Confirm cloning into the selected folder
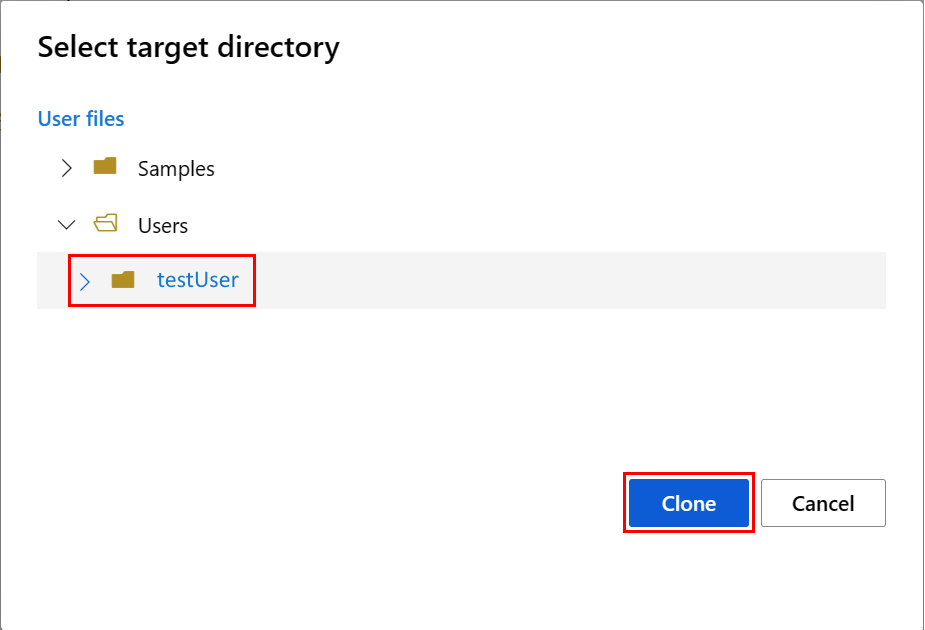 [x=688, y=503]
